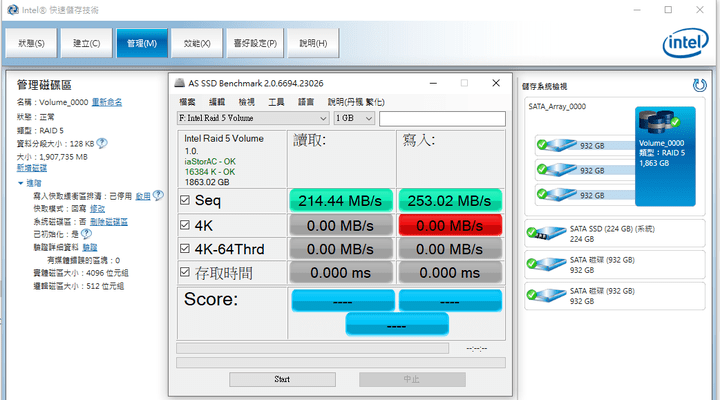Start the AS SSD benchmark
720x400 pixels.
pos(282,379)
